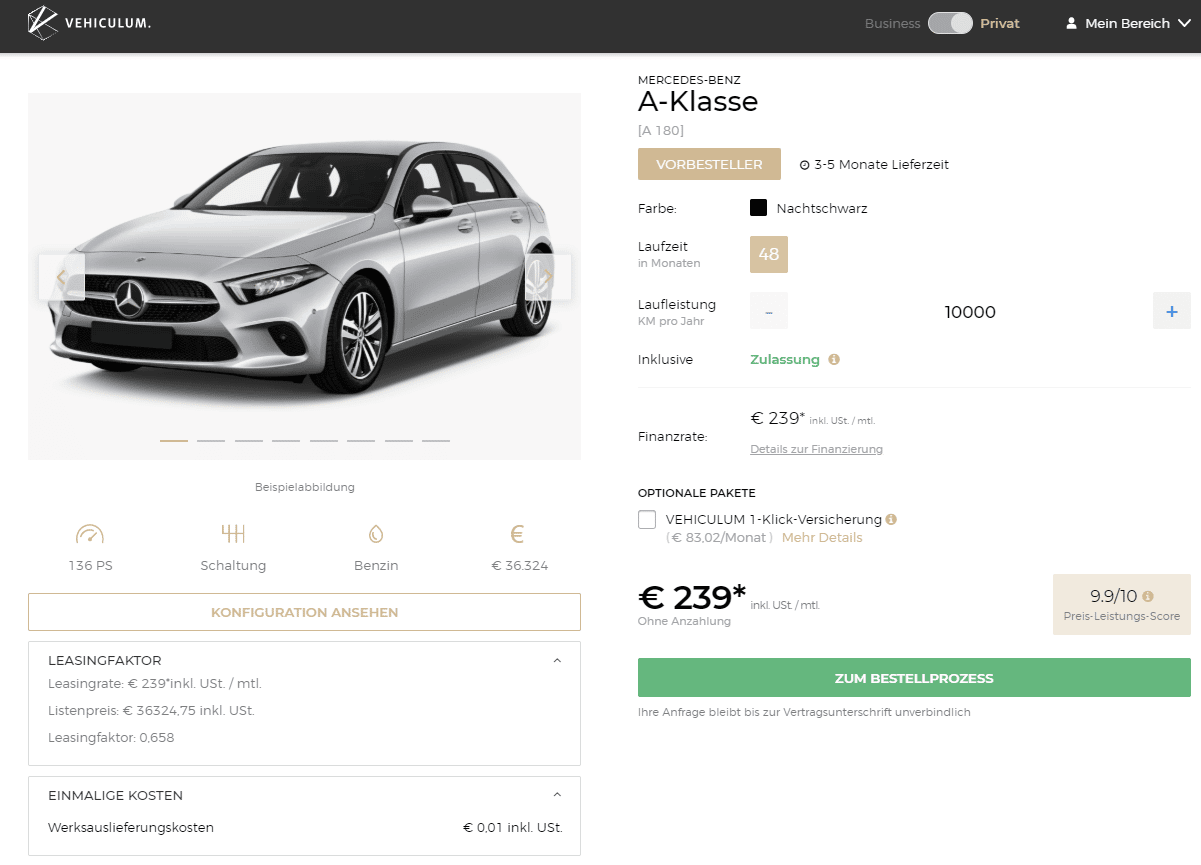
Task: Click the Schaltung gearbox icon
Action: click(233, 533)
